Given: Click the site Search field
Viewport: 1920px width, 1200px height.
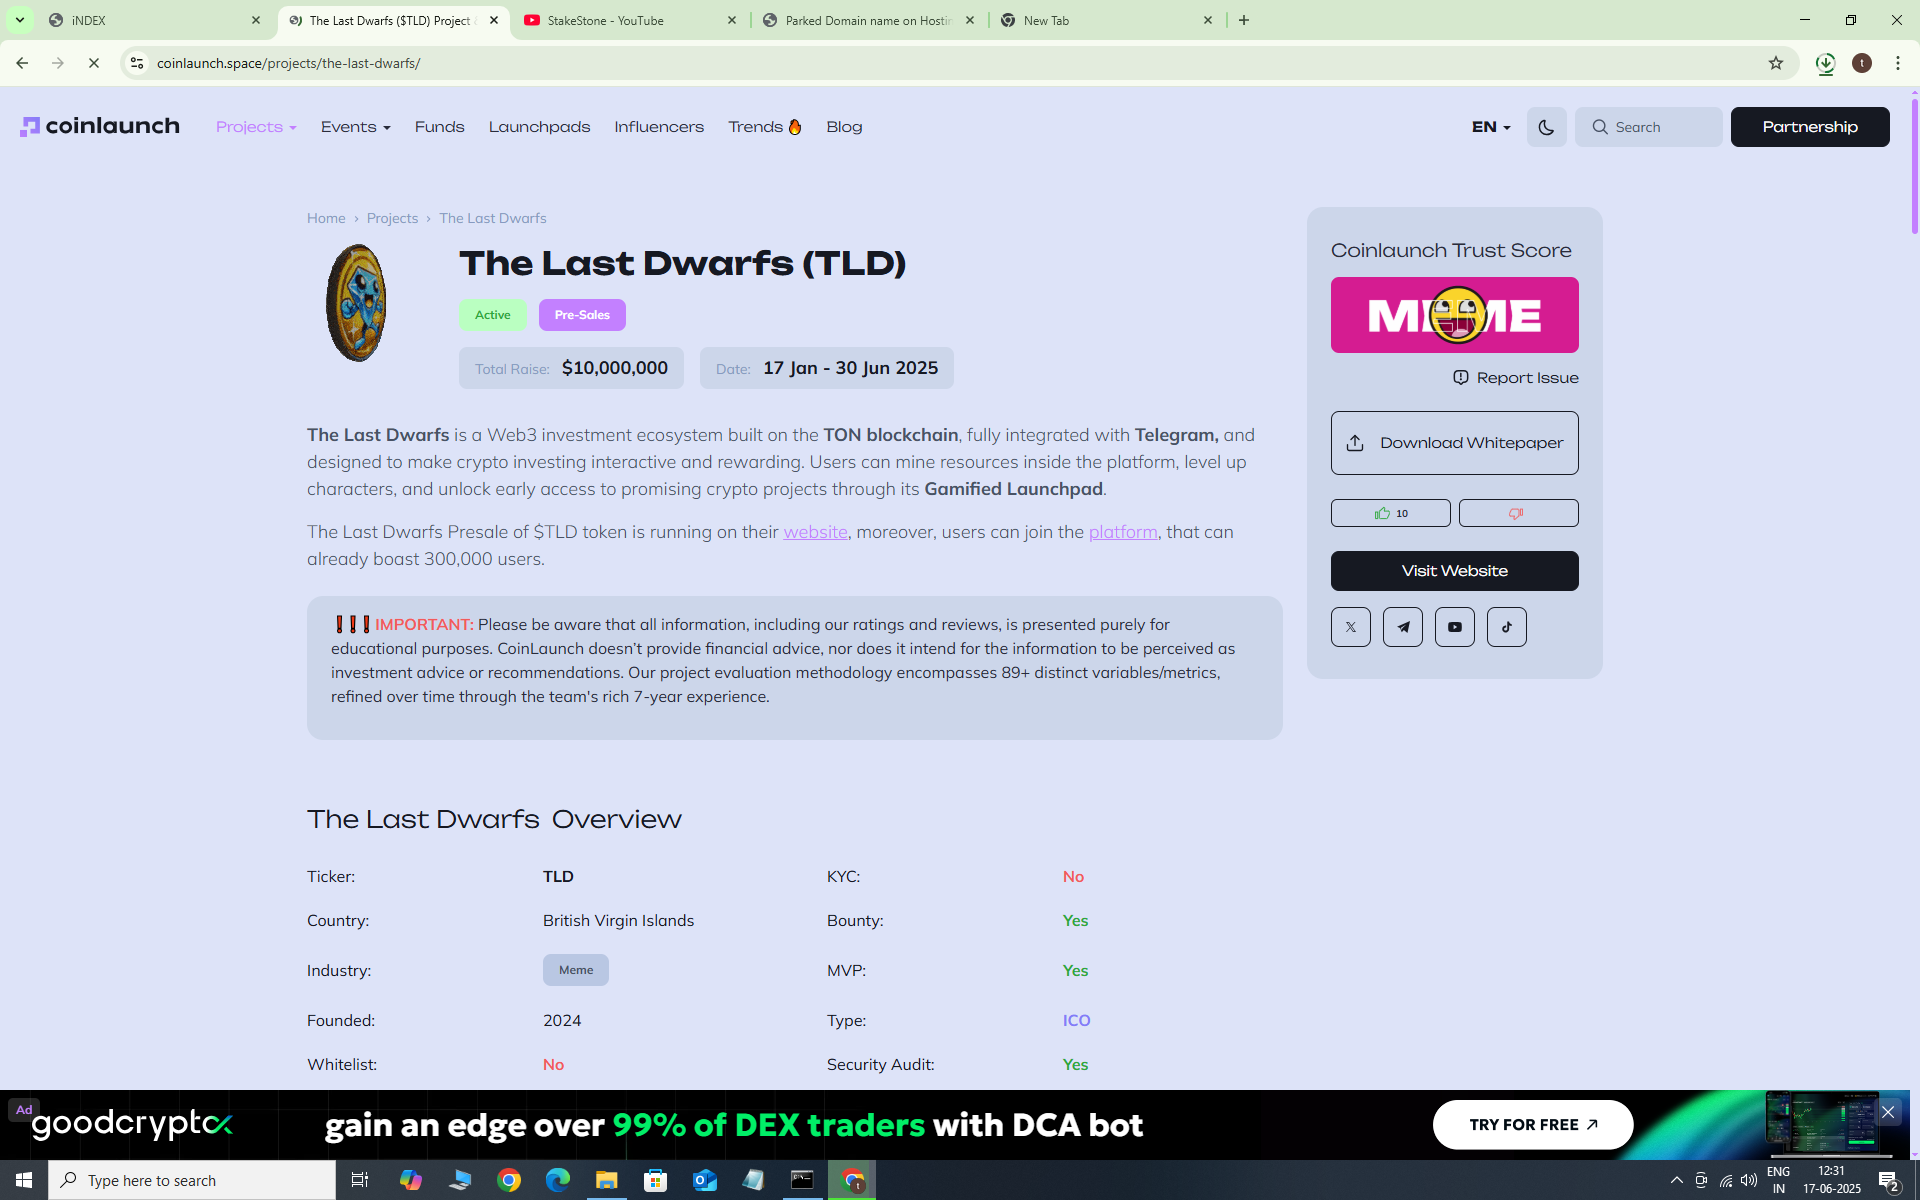Looking at the screenshot, I should coord(1648,127).
